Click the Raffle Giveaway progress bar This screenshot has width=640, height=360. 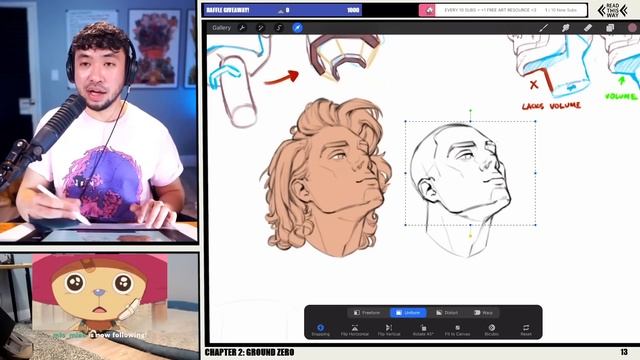(282, 10)
